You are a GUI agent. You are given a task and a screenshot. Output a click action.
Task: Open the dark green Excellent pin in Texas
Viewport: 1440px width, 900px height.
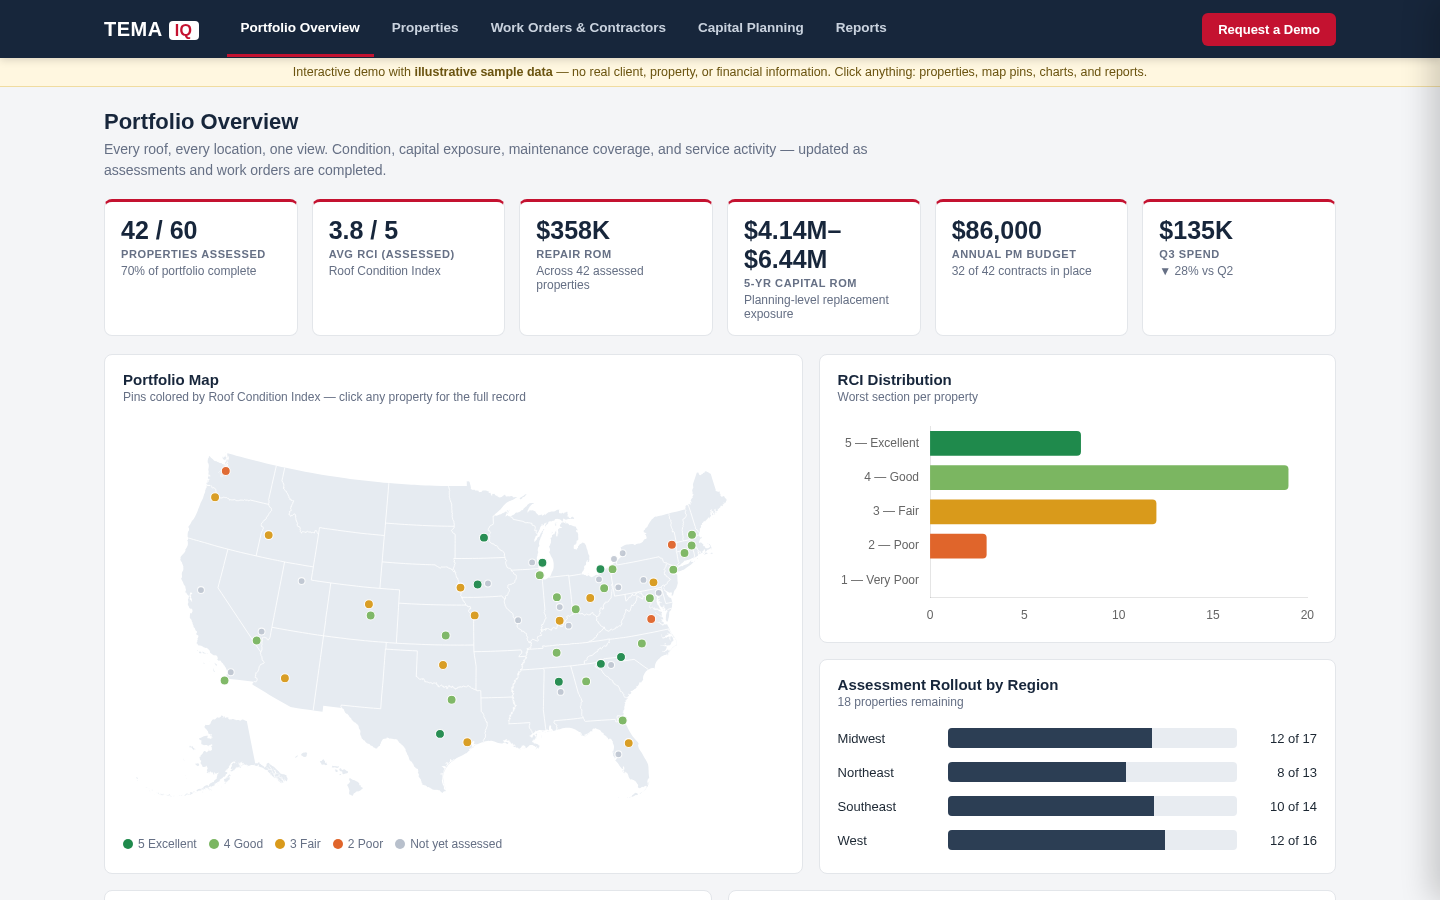[x=440, y=734]
